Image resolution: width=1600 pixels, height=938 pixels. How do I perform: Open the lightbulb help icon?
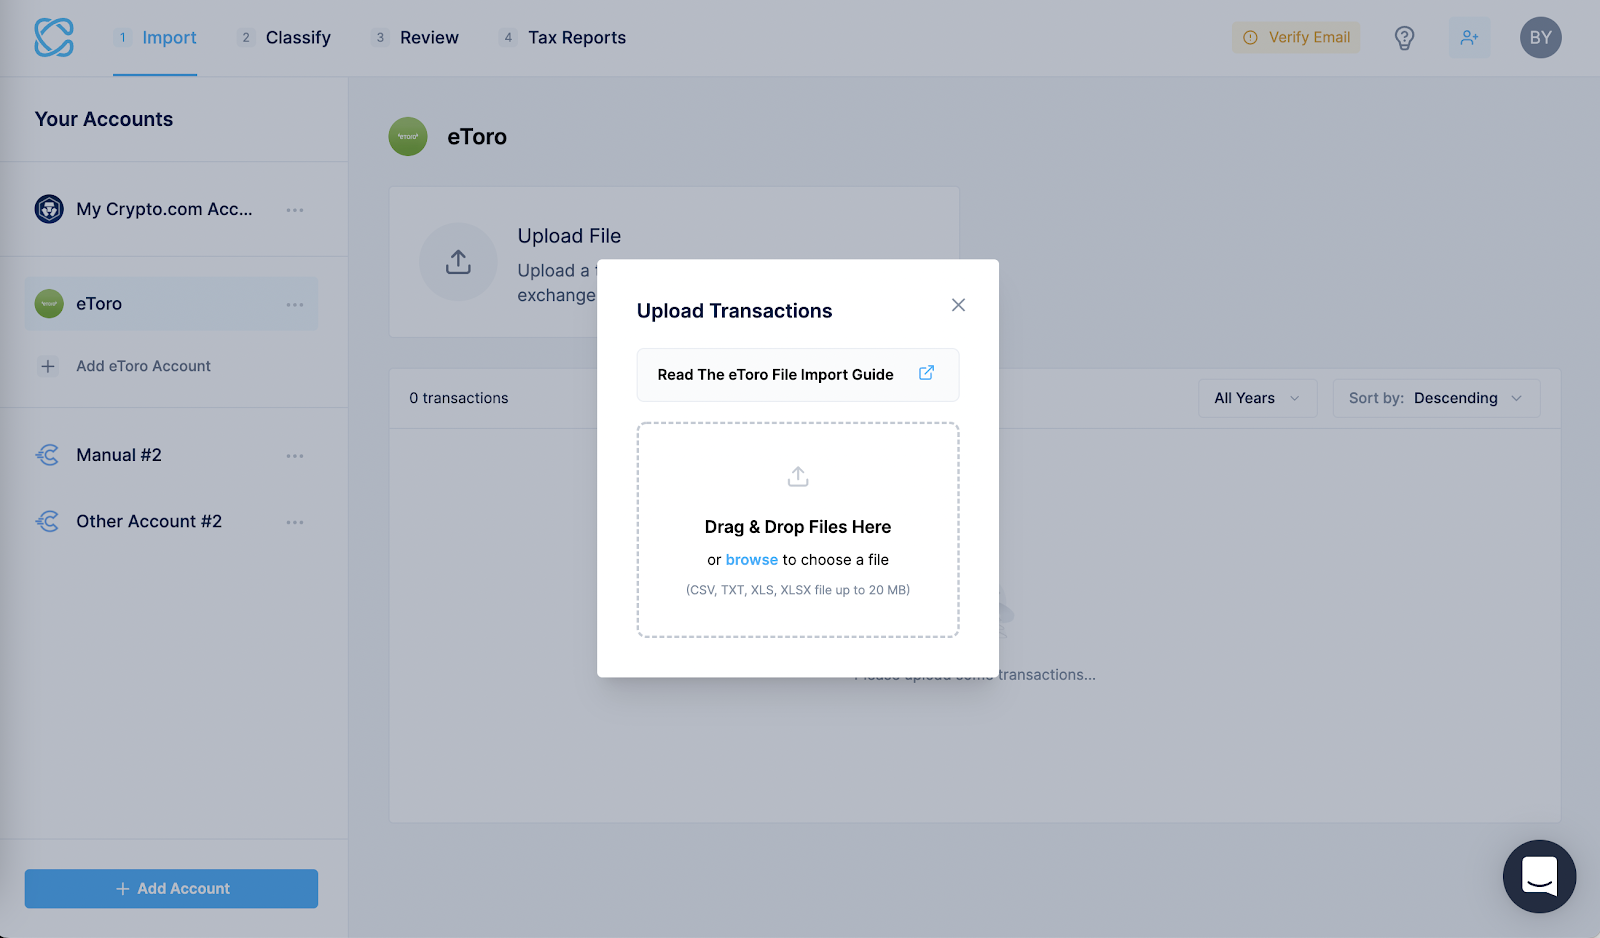(x=1404, y=38)
